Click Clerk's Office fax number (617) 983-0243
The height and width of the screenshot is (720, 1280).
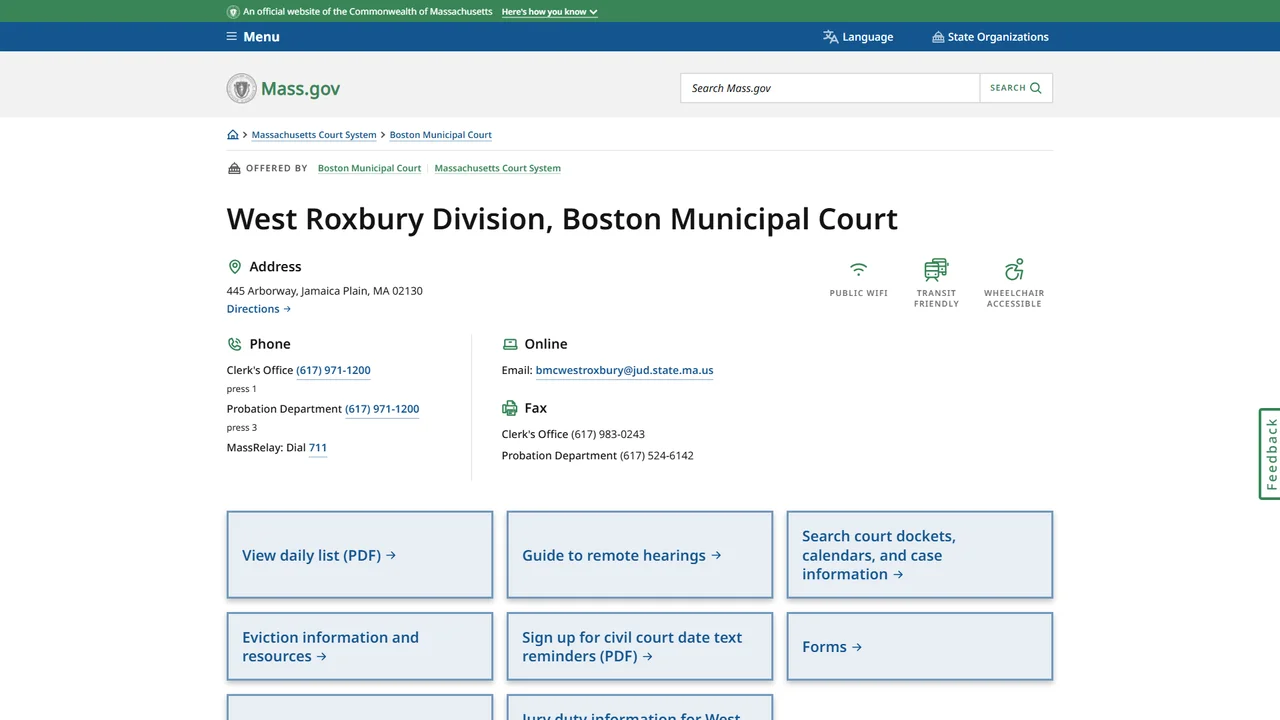point(608,434)
